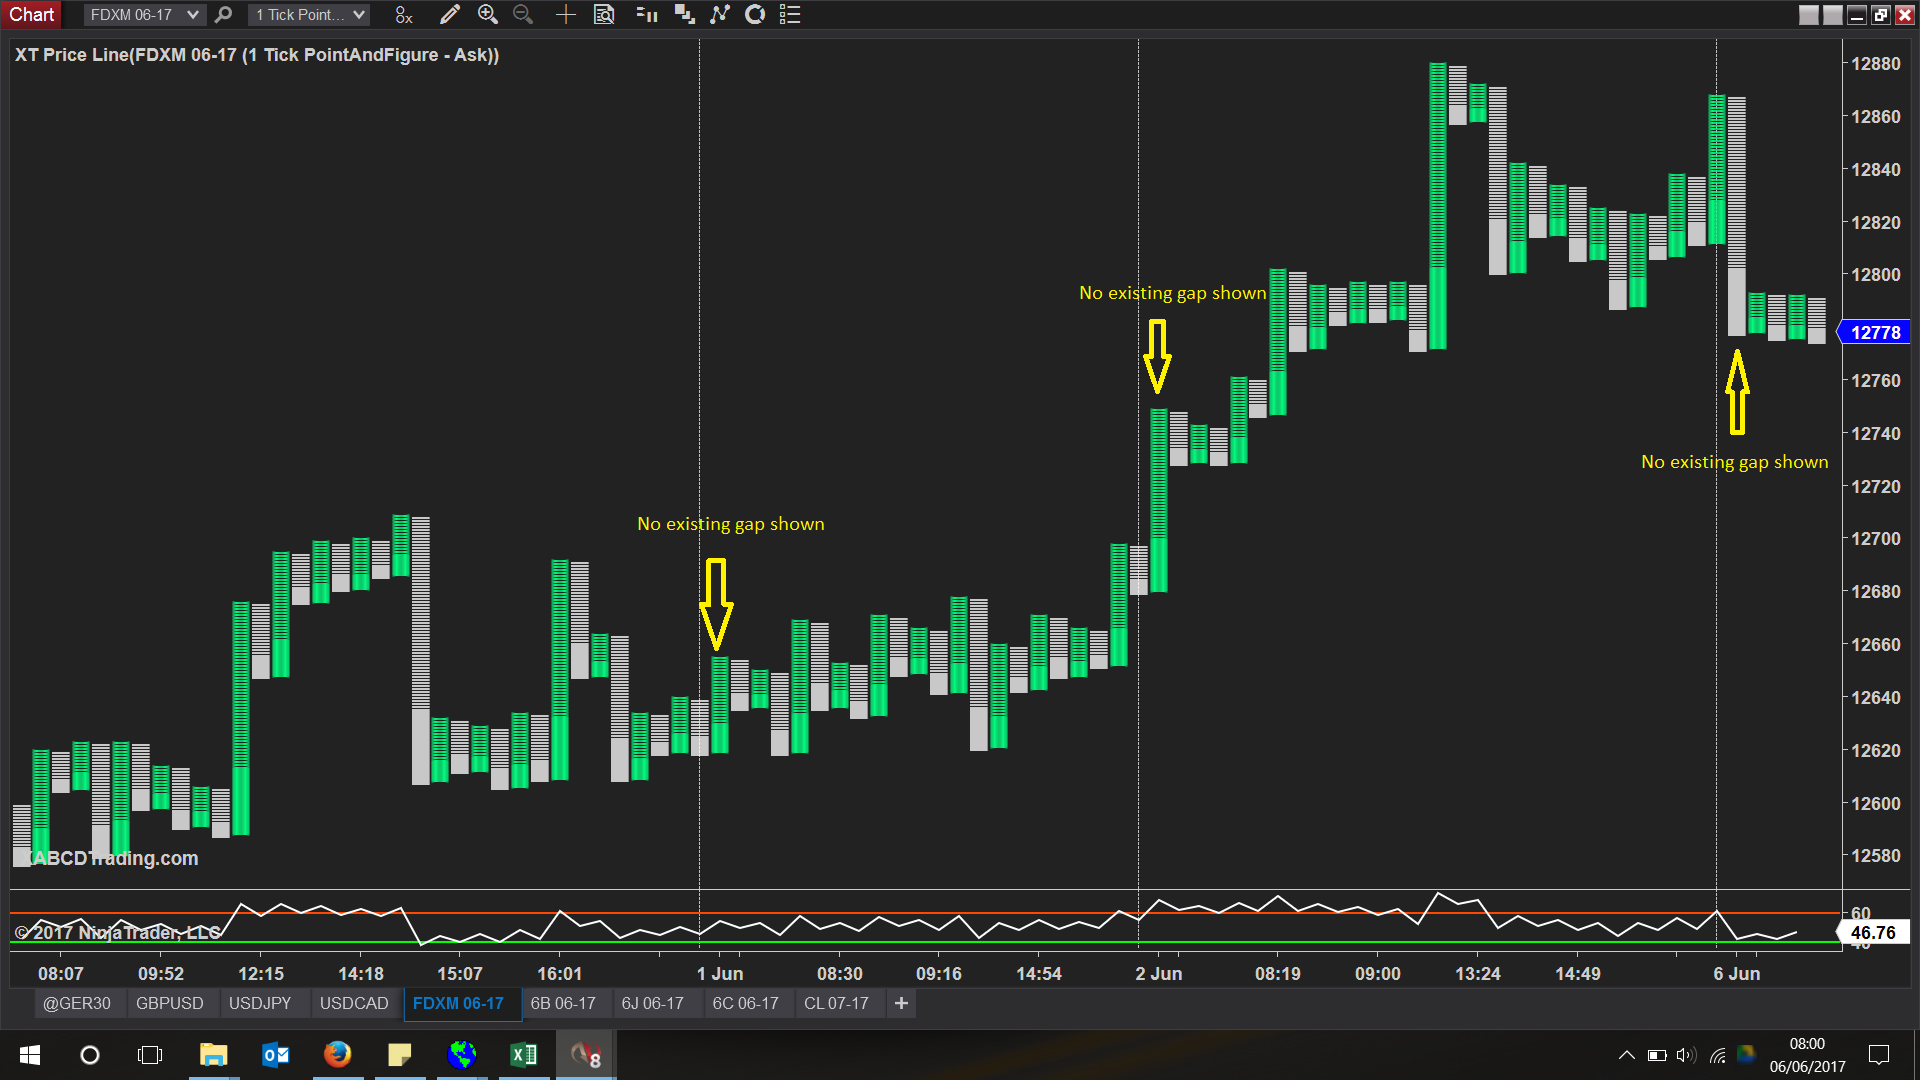1920x1080 pixels.
Task: Add a new chart tab
Action: pyautogui.click(x=901, y=1003)
